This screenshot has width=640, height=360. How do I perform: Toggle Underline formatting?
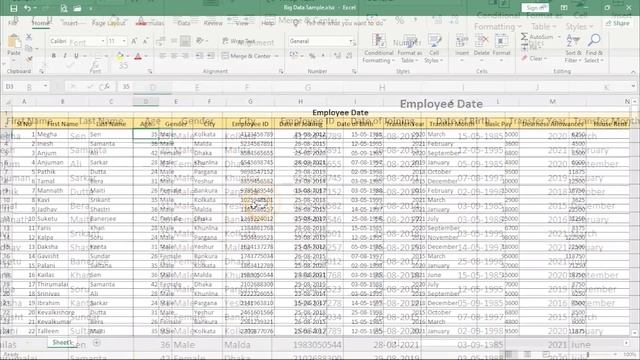pyautogui.click(x=76, y=56)
